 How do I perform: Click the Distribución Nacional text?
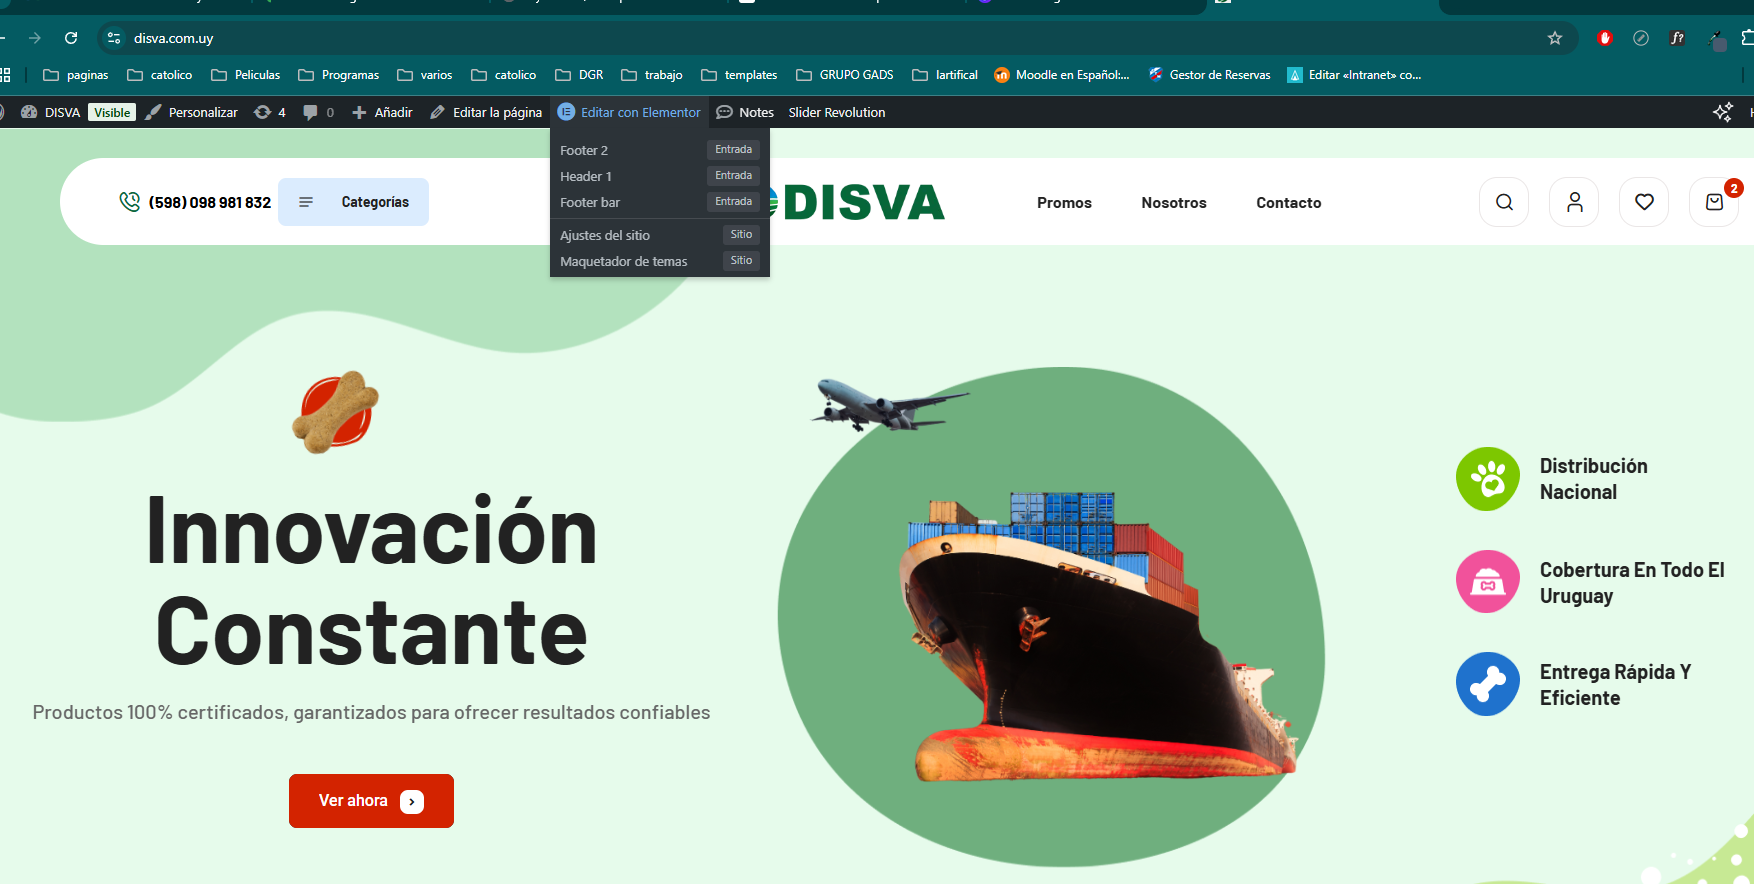tap(1593, 479)
